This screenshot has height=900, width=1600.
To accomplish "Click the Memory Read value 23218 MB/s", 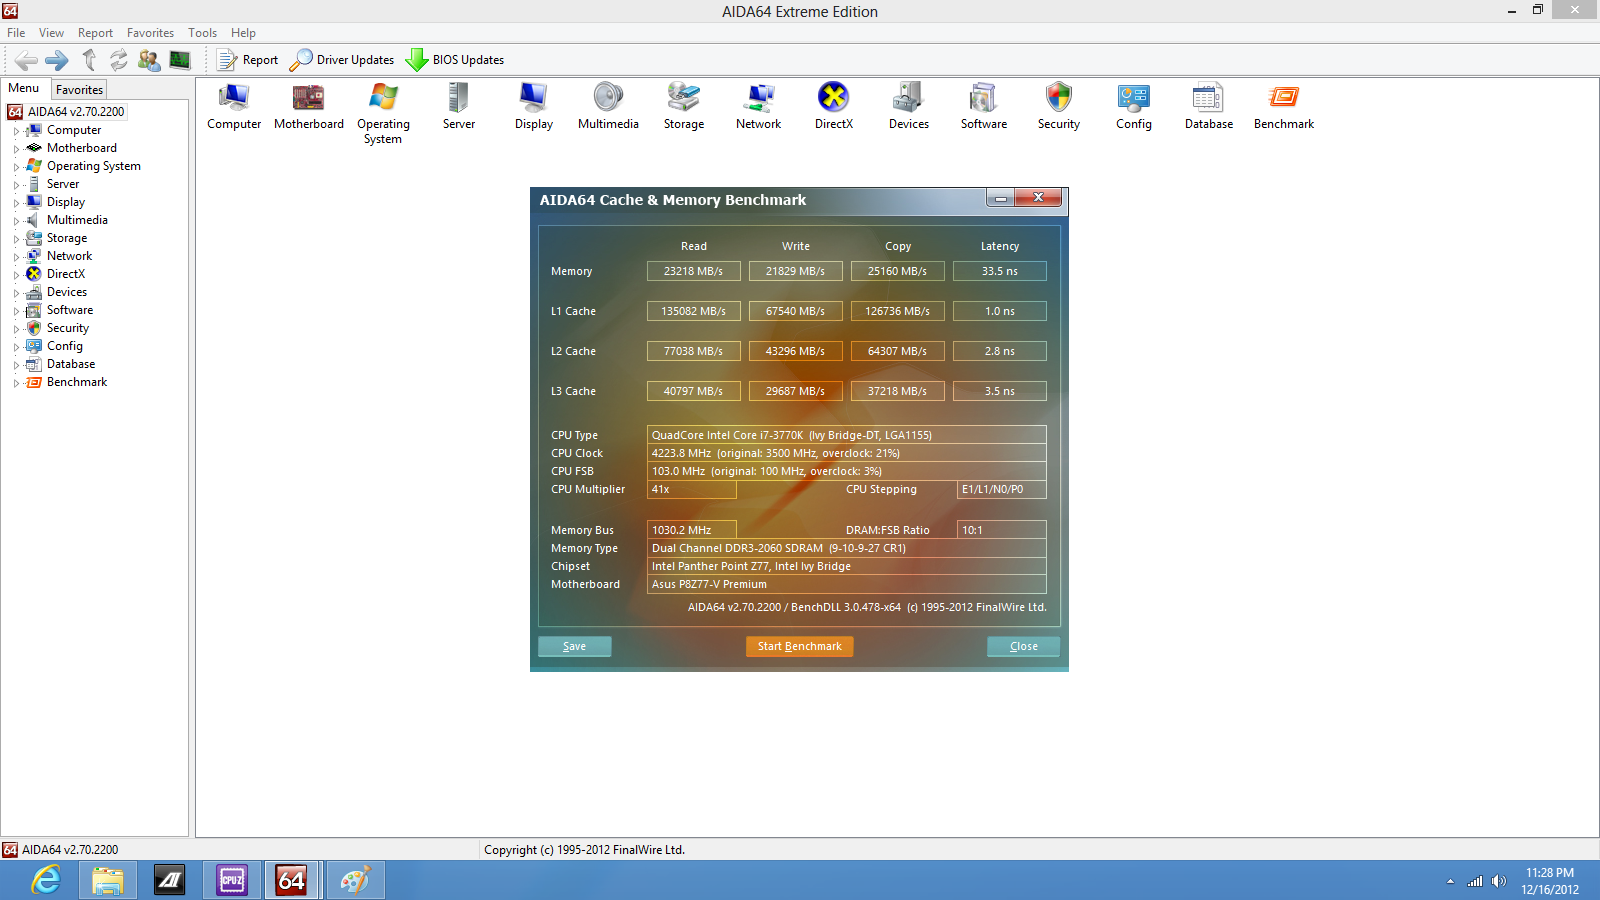I will pos(694,271).
